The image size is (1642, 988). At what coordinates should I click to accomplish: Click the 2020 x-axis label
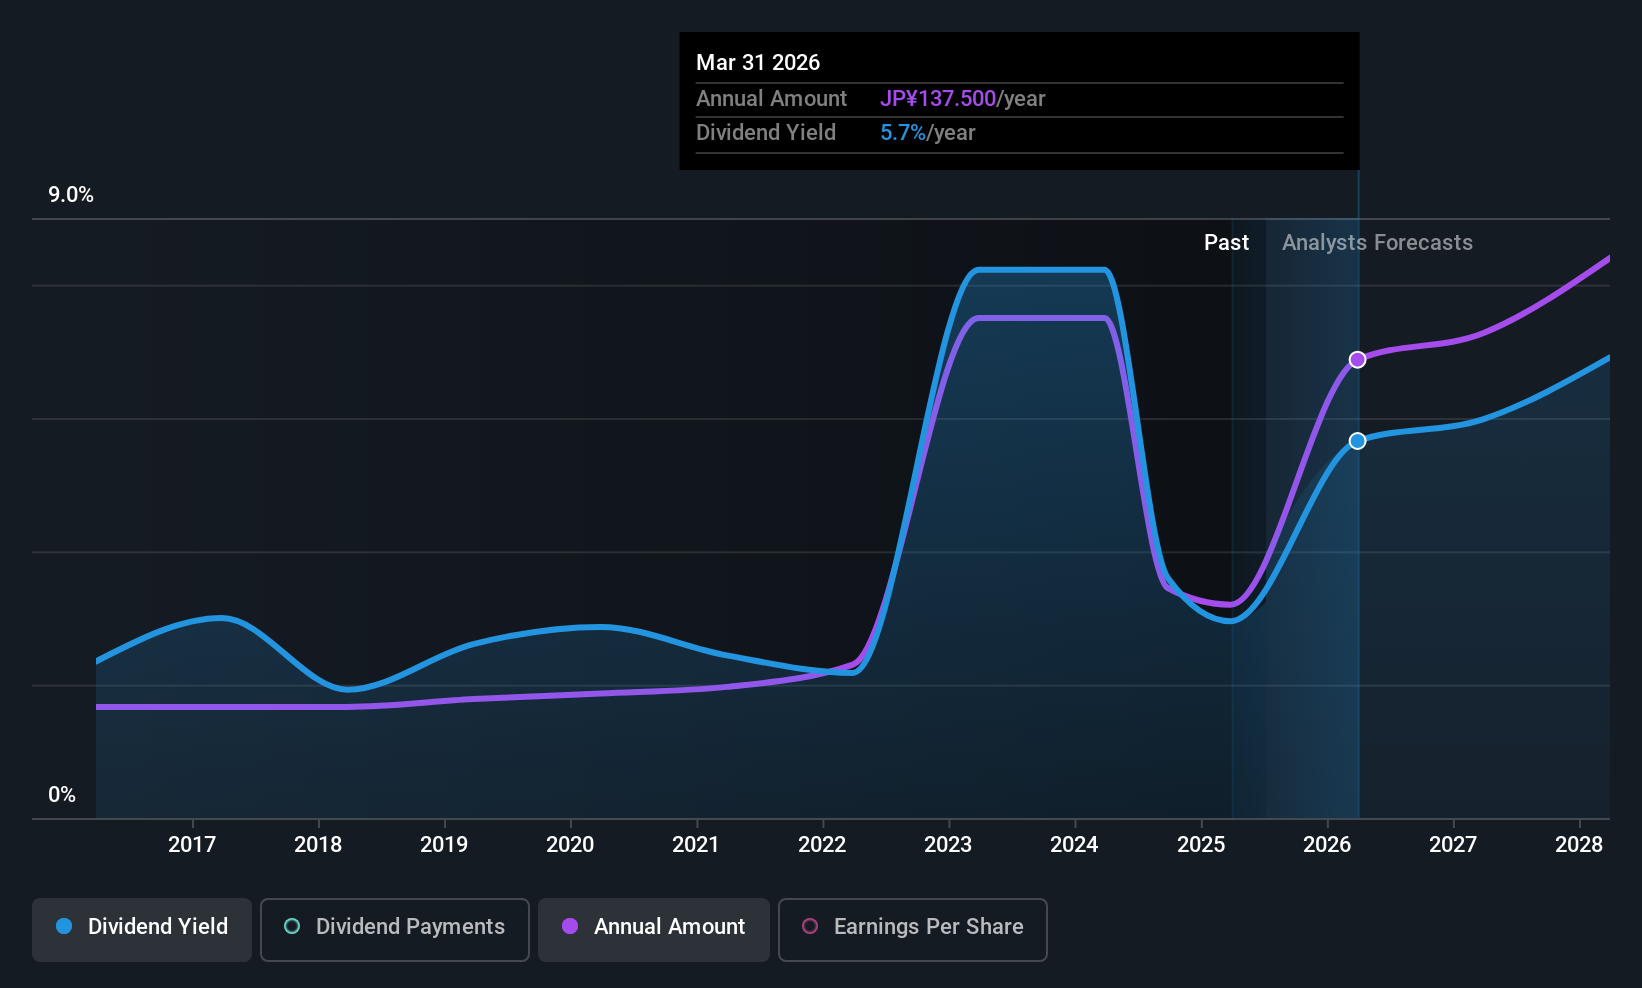[570, 845]
